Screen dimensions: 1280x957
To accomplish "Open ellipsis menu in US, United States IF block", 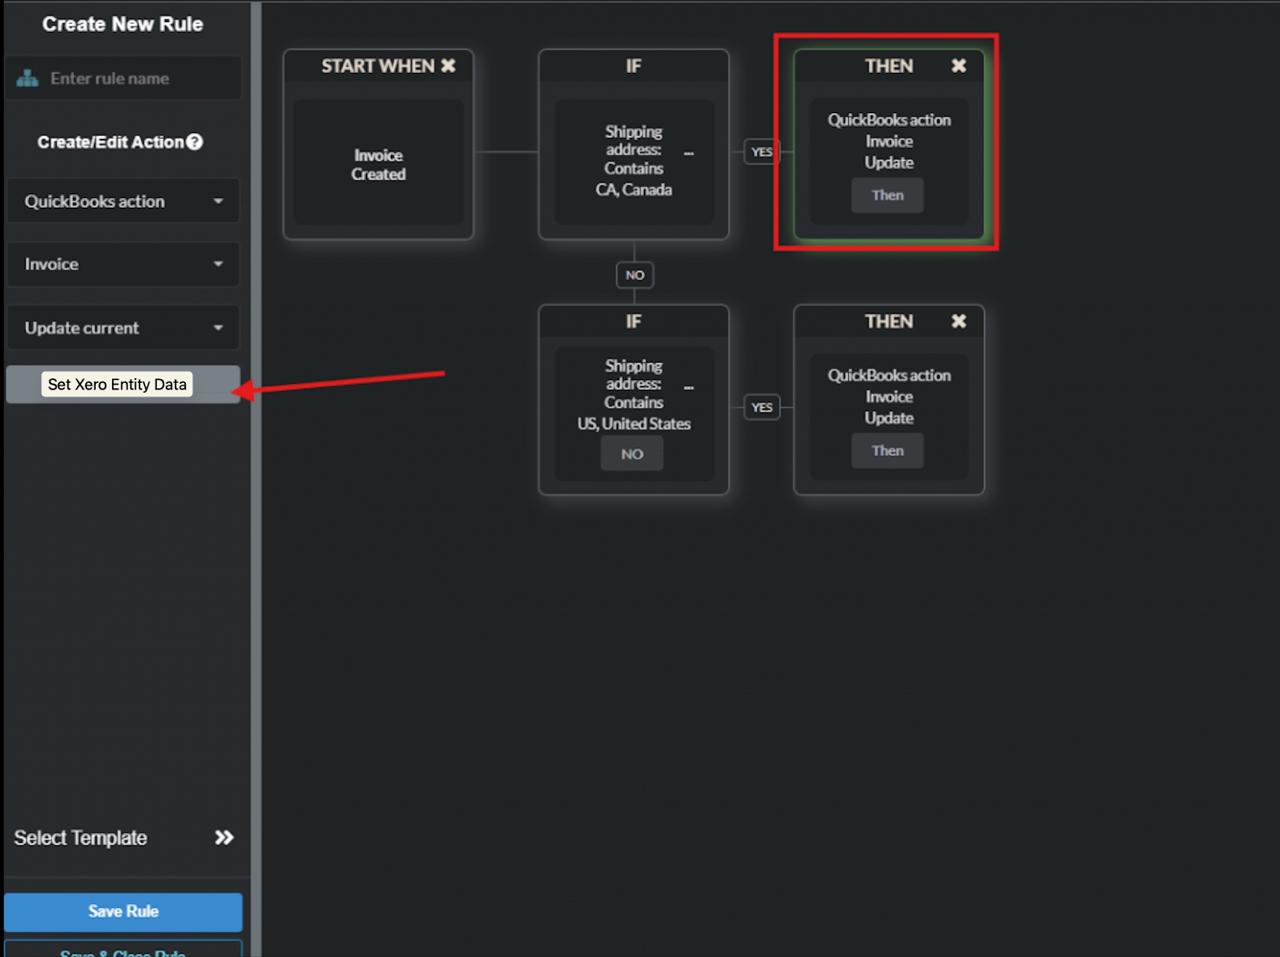I will [x=689, y=387].
